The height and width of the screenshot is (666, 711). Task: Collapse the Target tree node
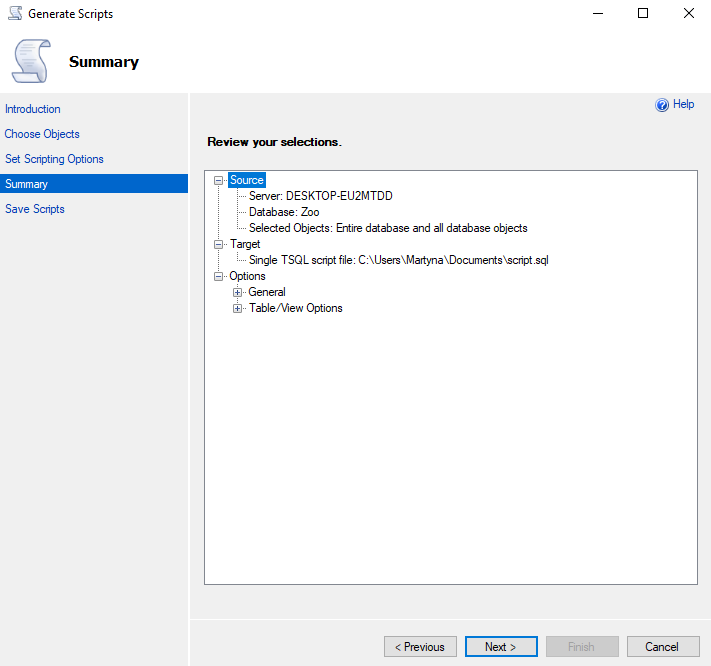click(x=219, y=244)
